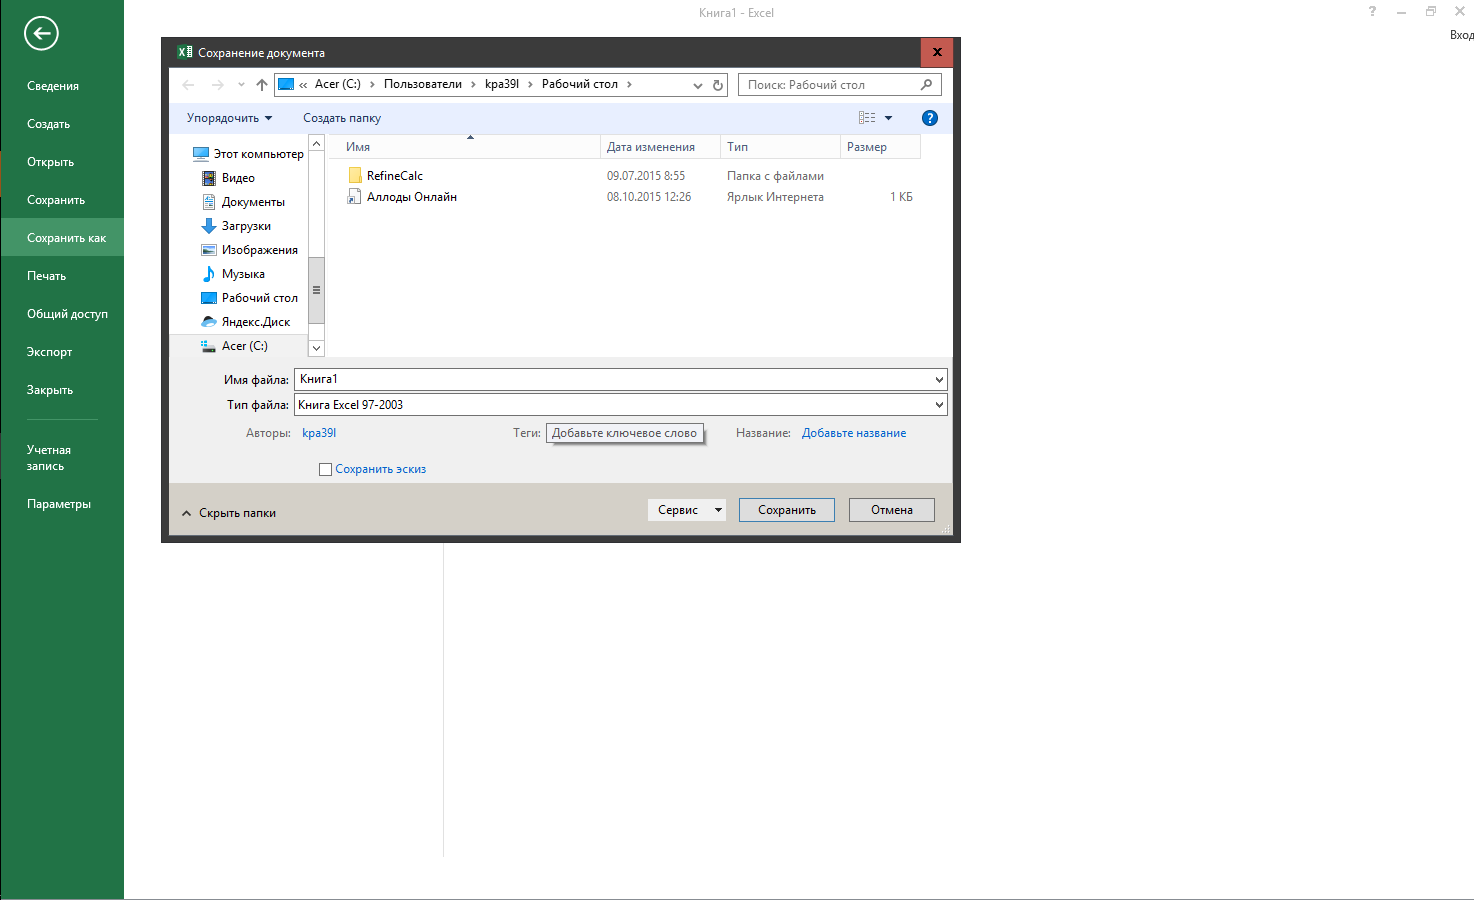Select the Печать backstage item
The image size is (1474, 900).
[x=62, y=276]
